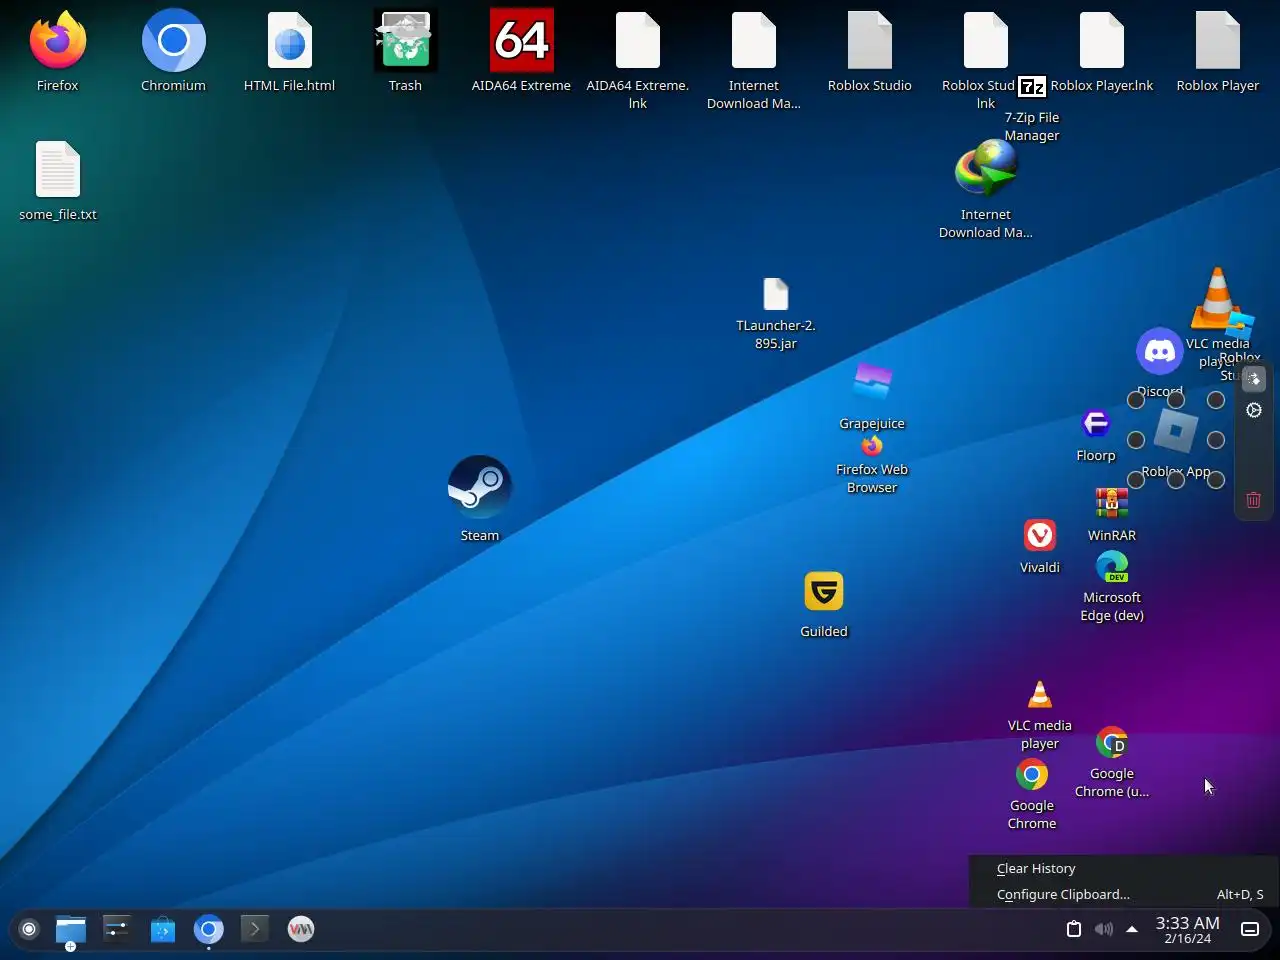Open the VM app icon in taskbar
Image resolution: width=1280 pixels, height=960 pixels.
(x=301, y=929)
